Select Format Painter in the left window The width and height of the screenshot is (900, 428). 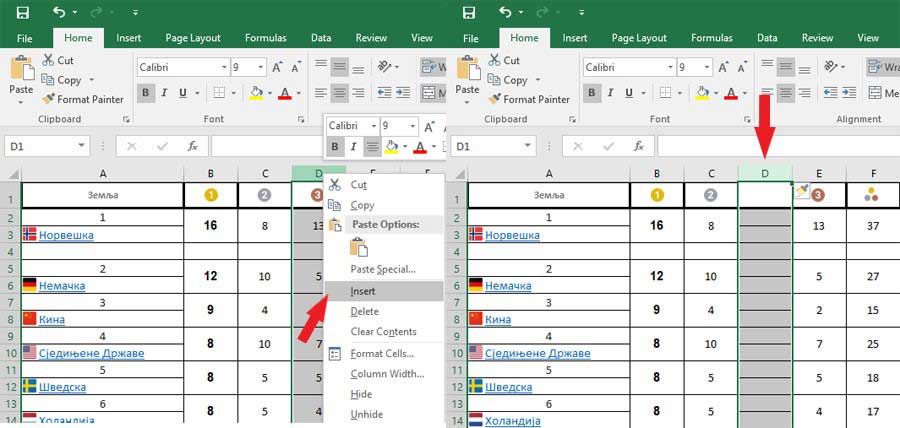83,99
